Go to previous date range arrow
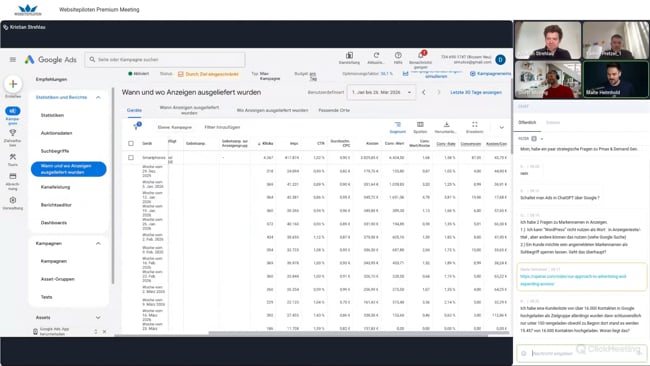 point(424,92)
